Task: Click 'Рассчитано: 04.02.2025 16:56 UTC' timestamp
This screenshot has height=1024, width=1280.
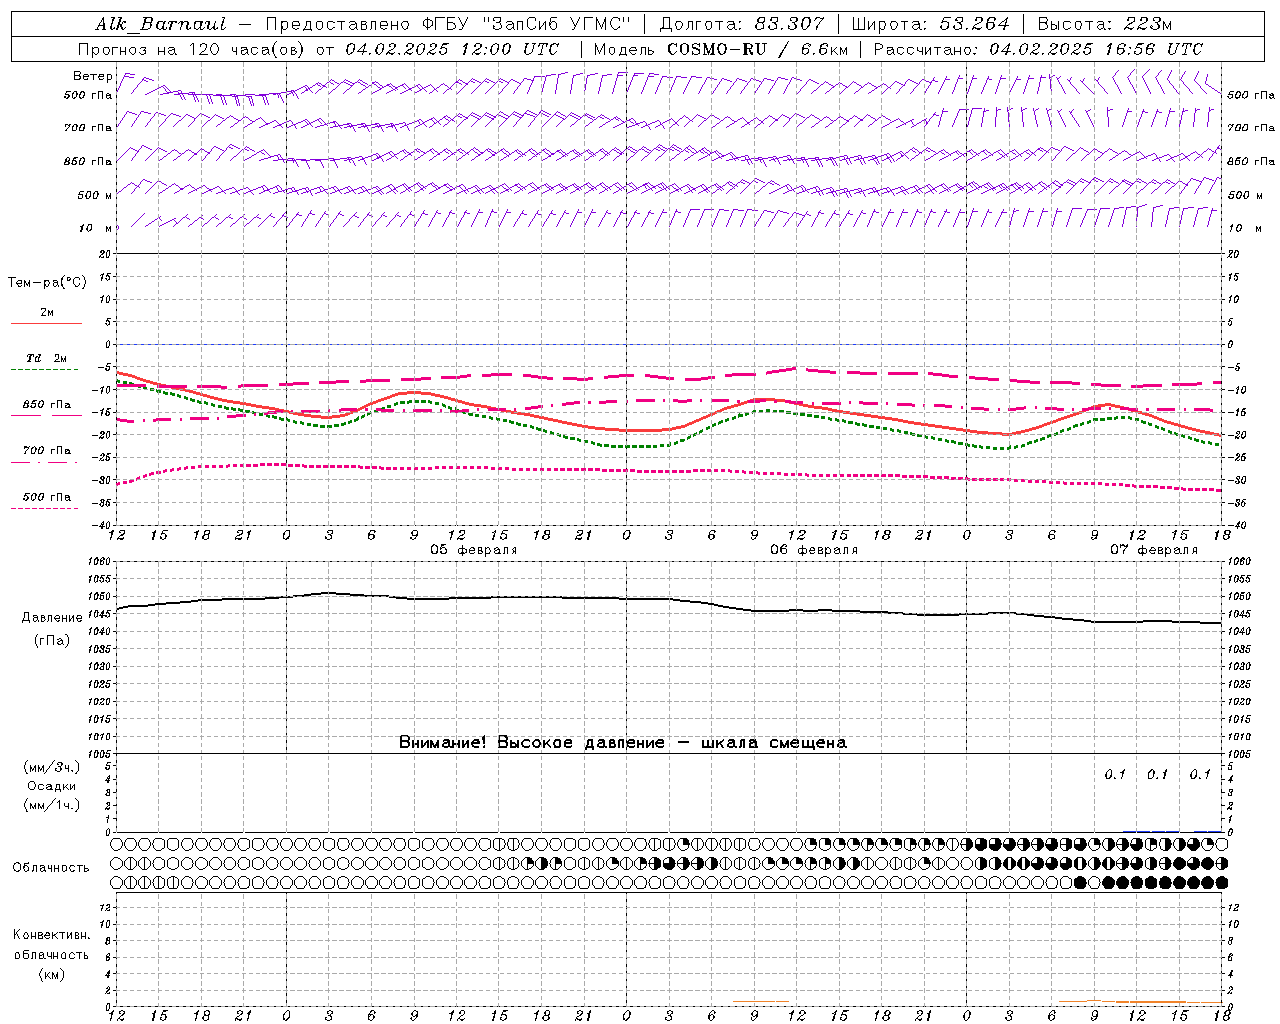Action: pyautogui.click(x=1038, y=49)
